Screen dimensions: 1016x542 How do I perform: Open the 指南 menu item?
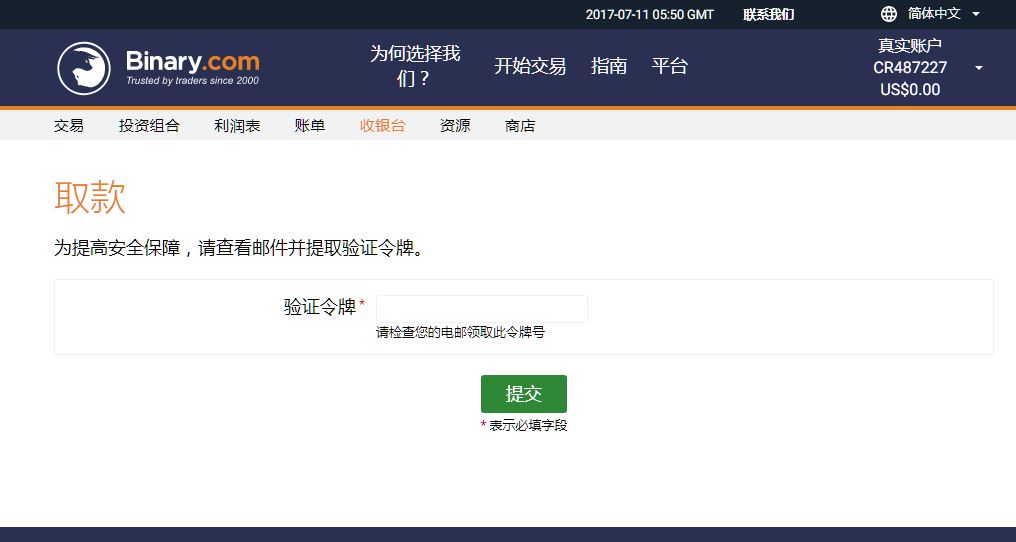[609, 66]
